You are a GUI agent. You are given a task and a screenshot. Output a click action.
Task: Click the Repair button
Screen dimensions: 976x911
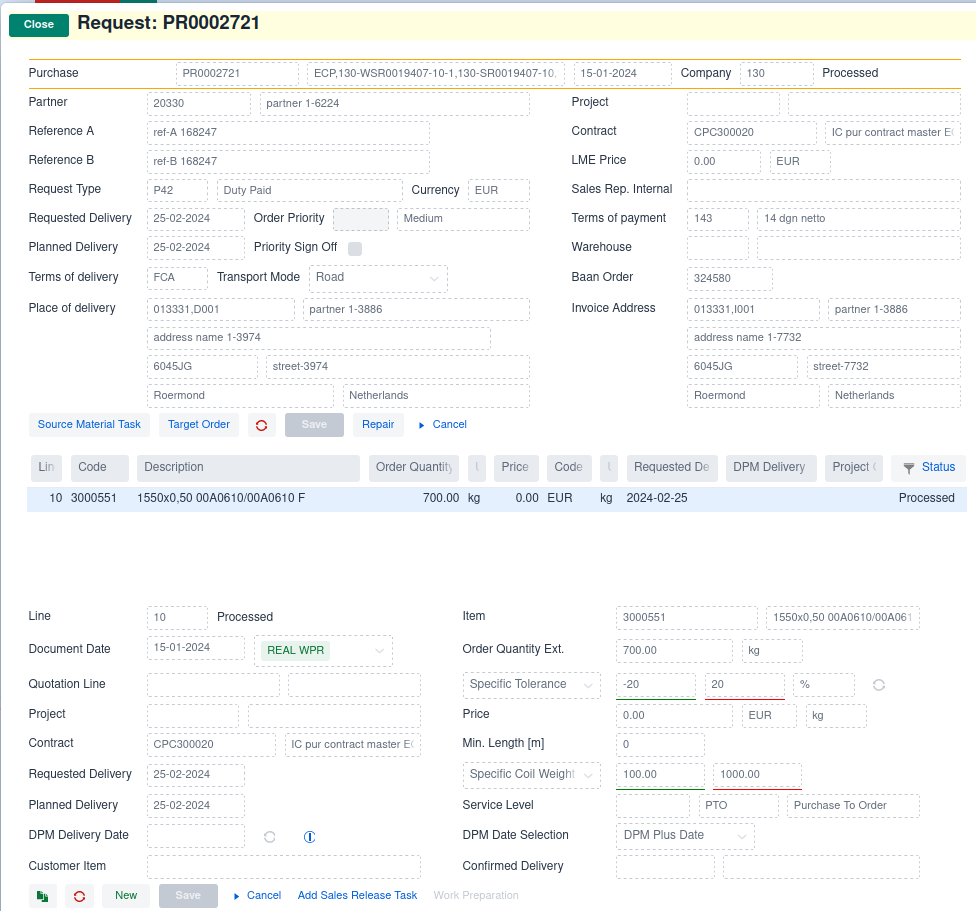378,425
